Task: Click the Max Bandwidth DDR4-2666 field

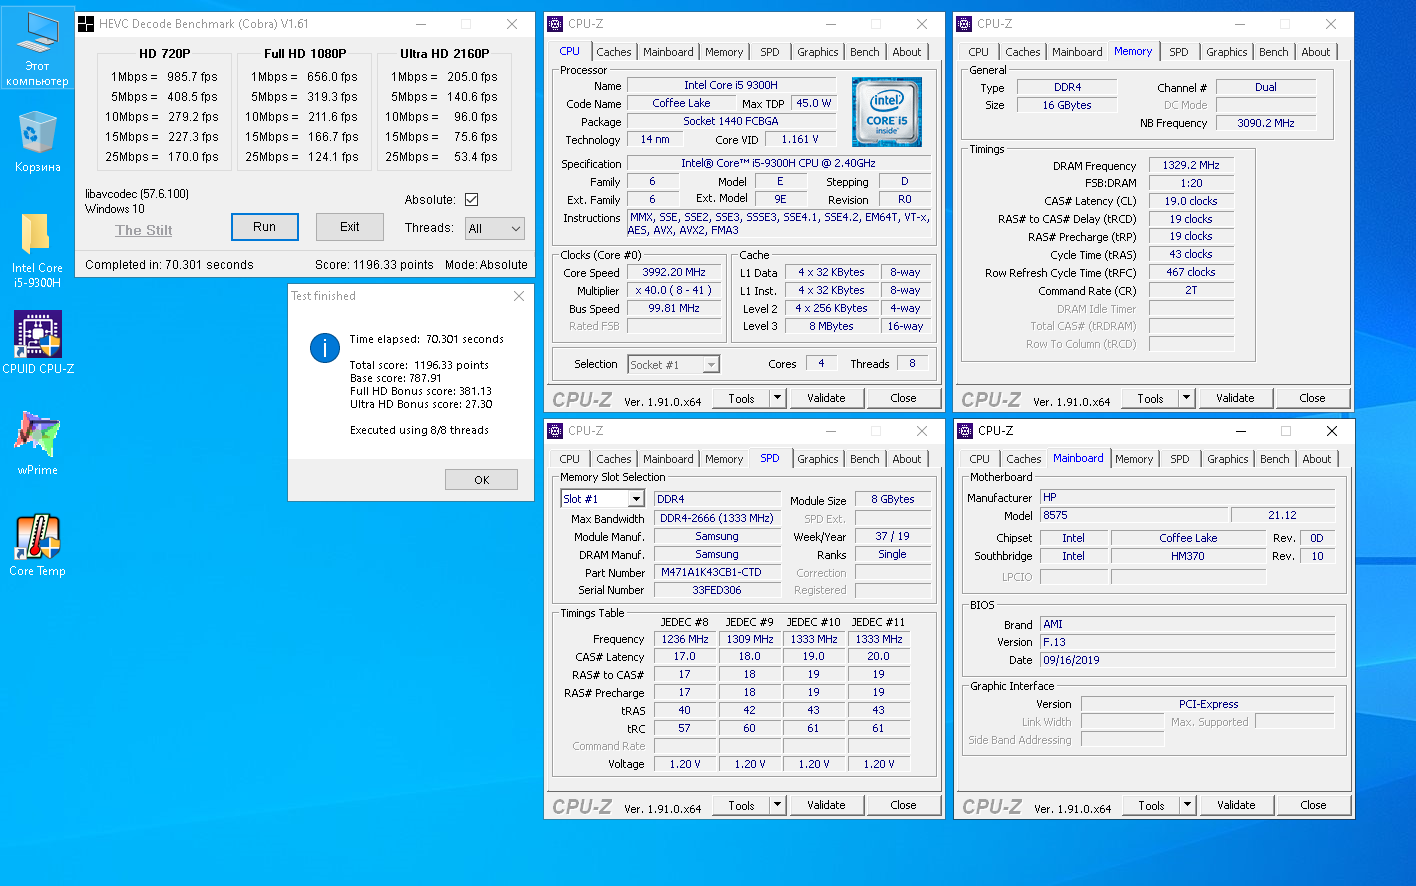Action: [x=717, y=519]
